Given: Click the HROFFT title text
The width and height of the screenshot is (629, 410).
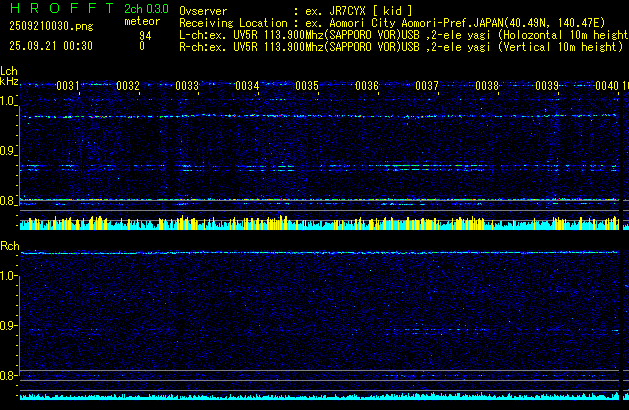Looking at the screenshot, I should coord(61,7).
